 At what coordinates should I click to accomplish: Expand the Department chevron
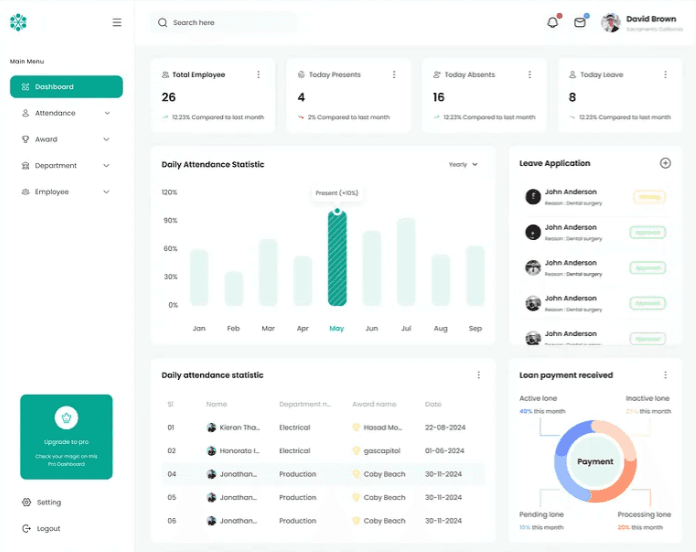pyautogui.click(x=107, y=166)
